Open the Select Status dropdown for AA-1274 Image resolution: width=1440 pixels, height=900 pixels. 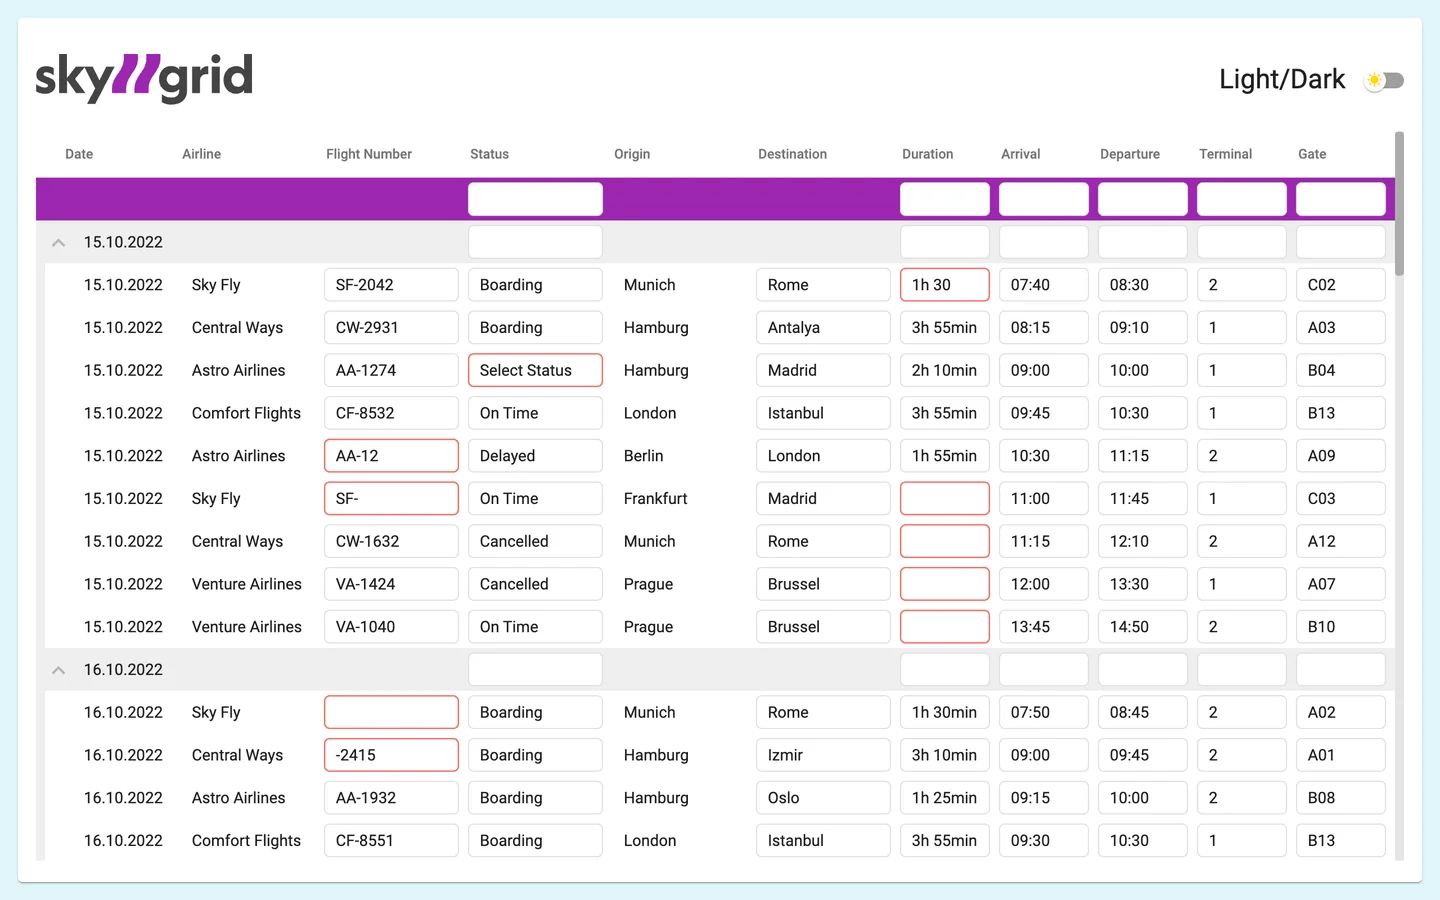[535, 370]
